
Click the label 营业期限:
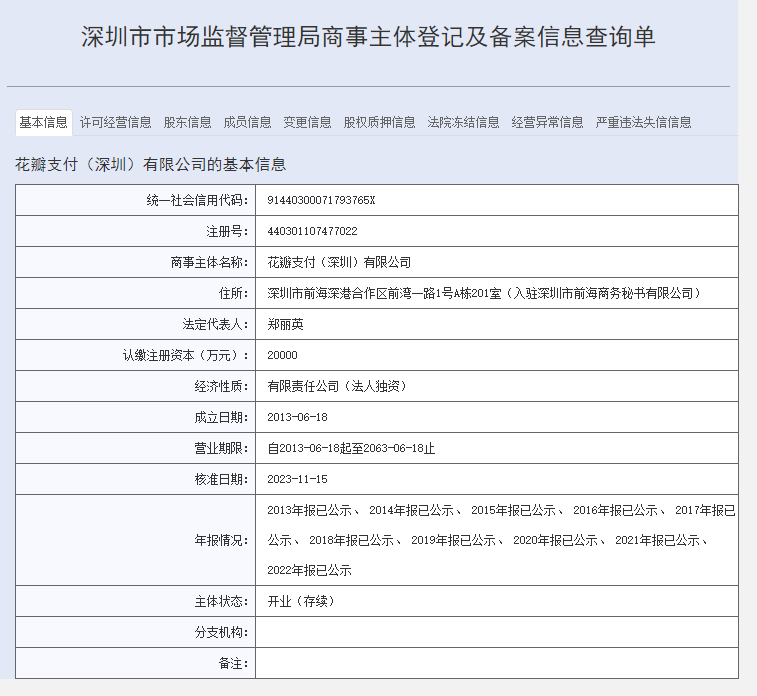(222, 448)
